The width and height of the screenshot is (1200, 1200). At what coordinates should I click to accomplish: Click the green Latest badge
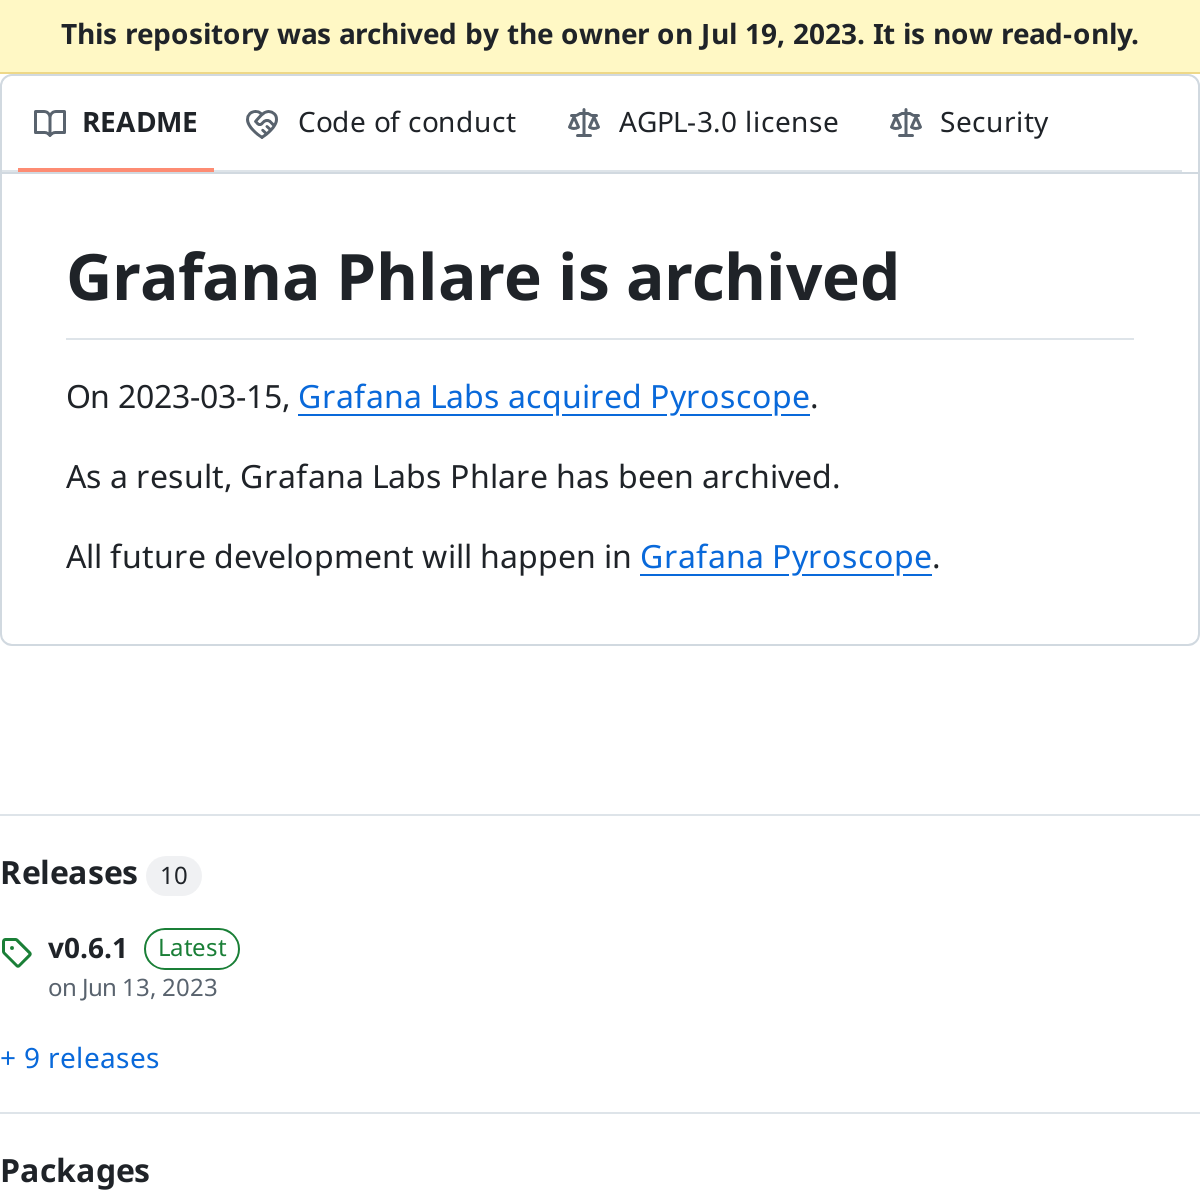[192, 948]
